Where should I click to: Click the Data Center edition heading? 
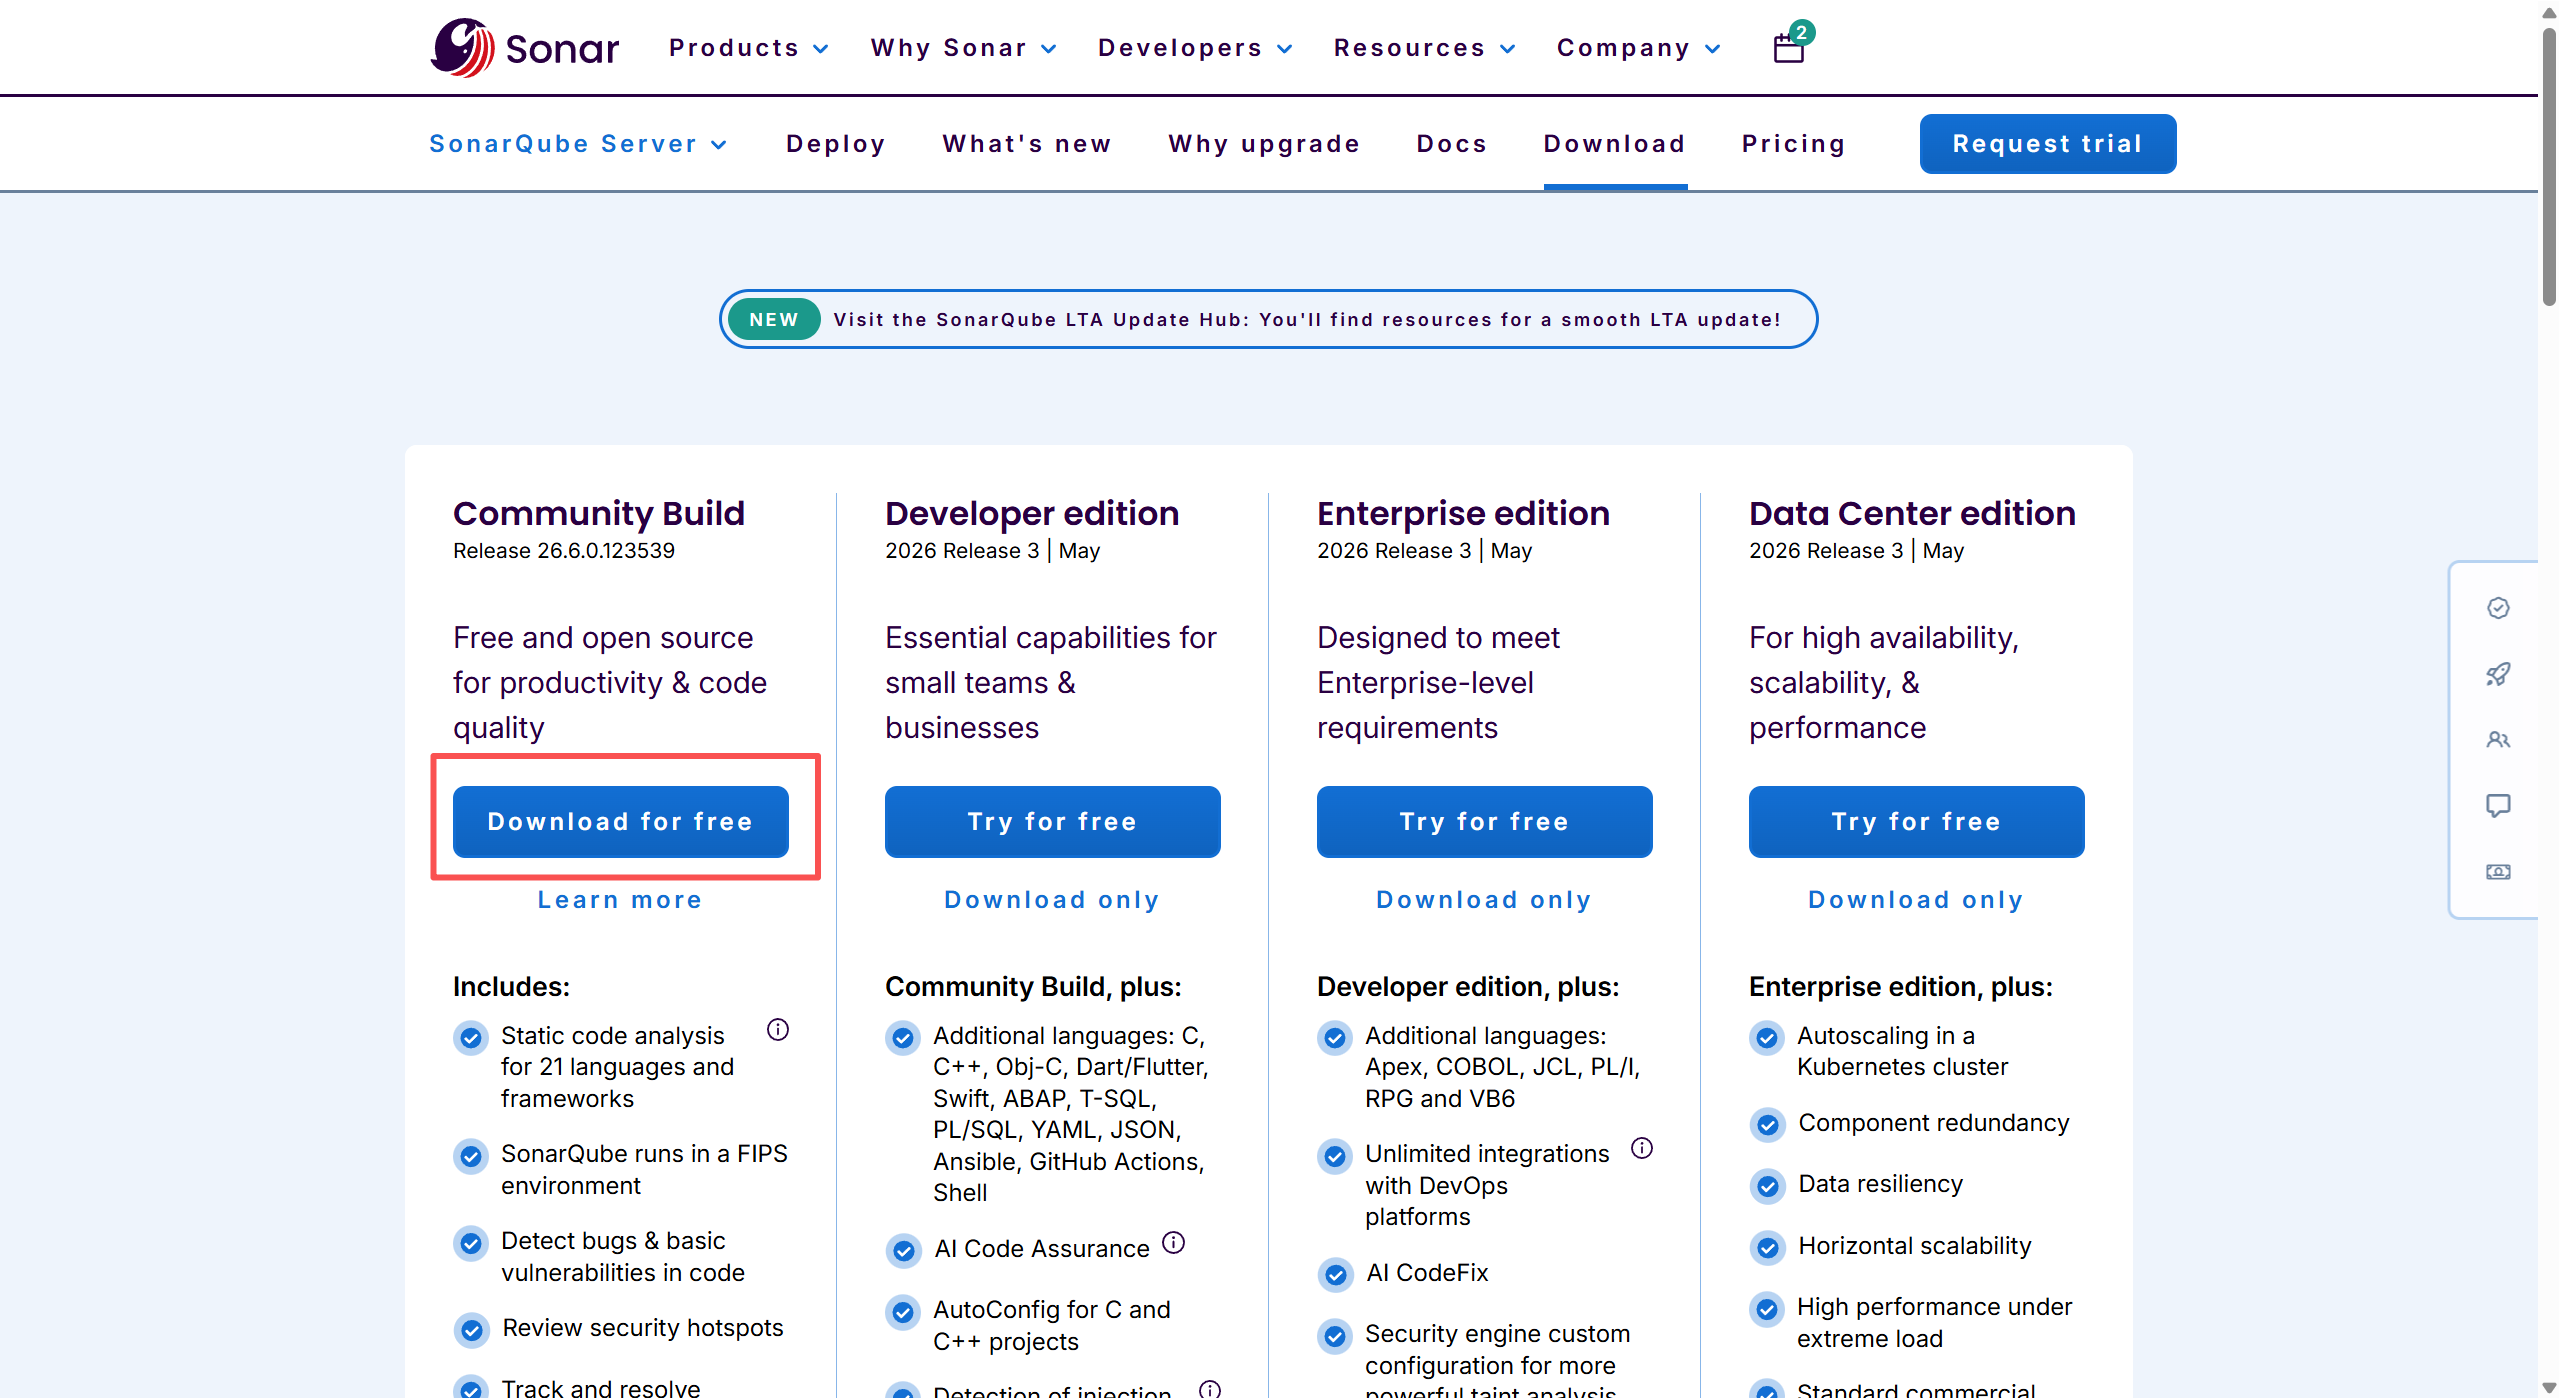pyautogui.click(x=1912, y=513)
